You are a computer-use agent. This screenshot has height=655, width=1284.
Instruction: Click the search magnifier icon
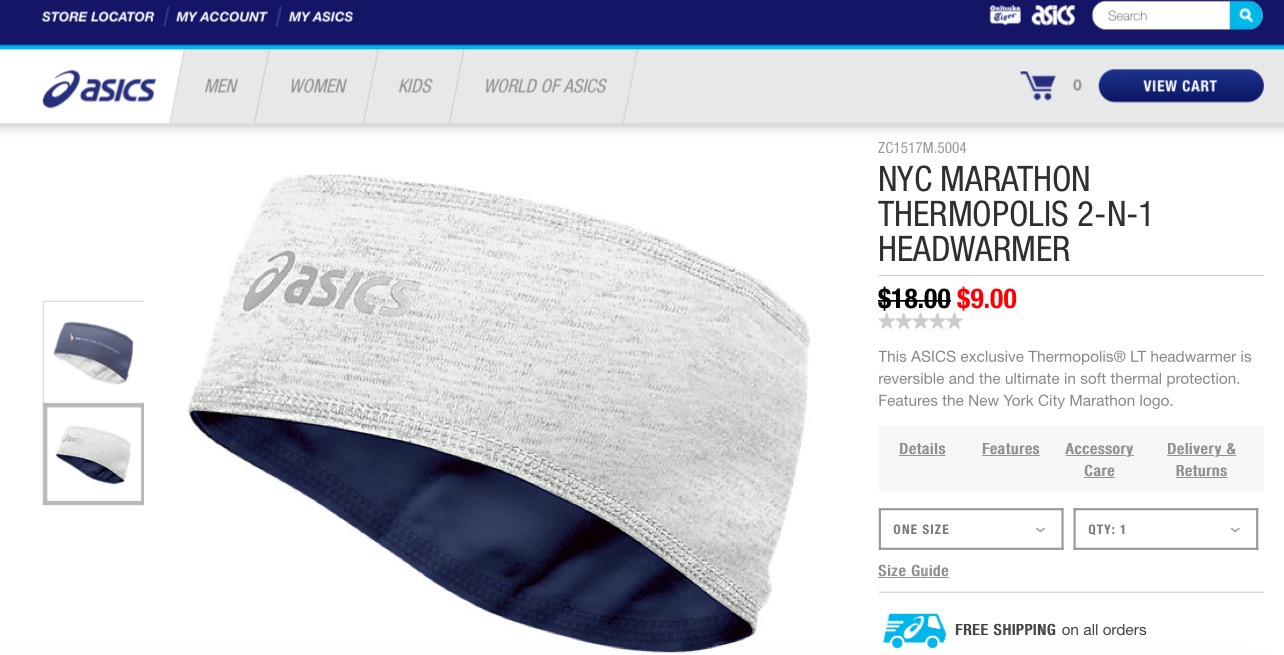click(x=1246, y=16)
